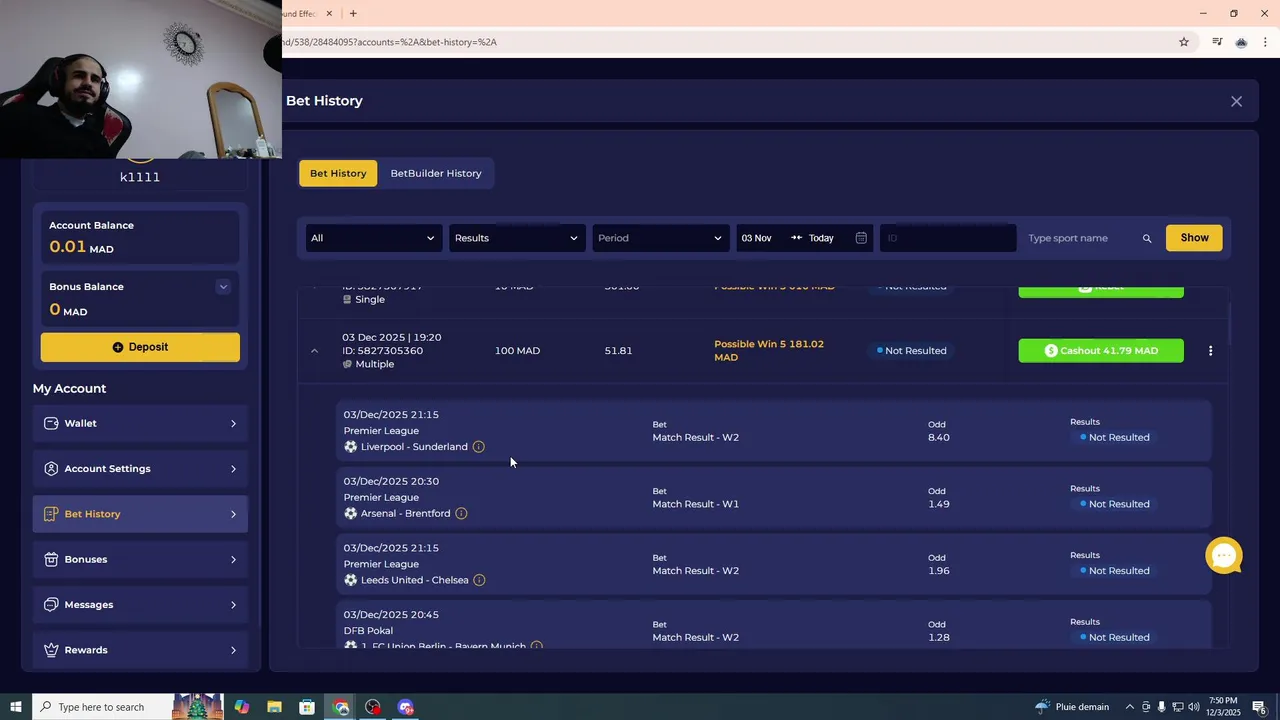Screen dimensions: 1280x720
Task: Click the yellow Show button
Action: (1194, 238)
